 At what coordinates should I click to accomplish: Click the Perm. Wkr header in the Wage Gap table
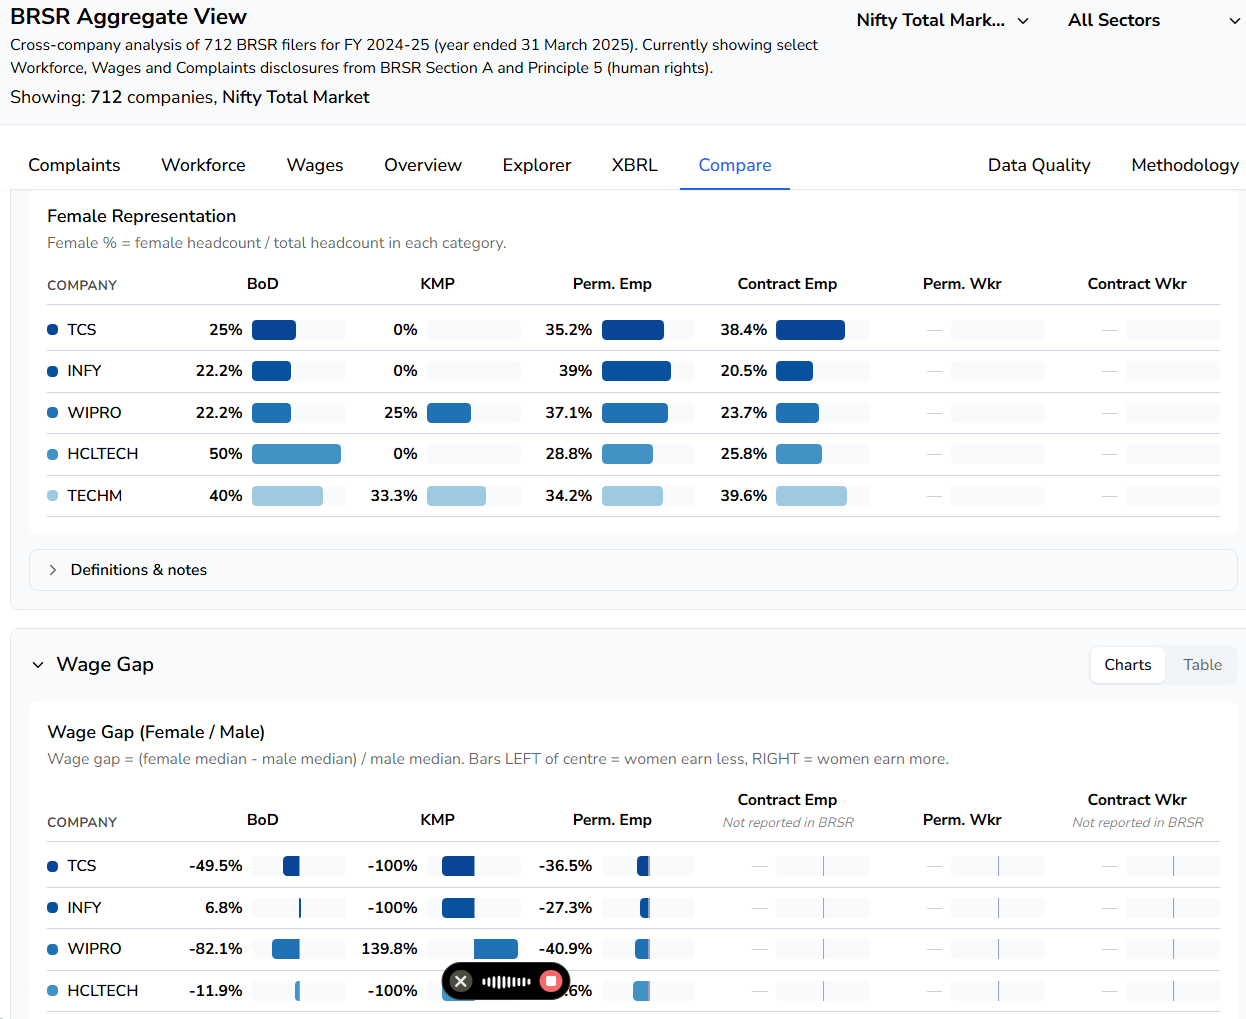point(962,820)
